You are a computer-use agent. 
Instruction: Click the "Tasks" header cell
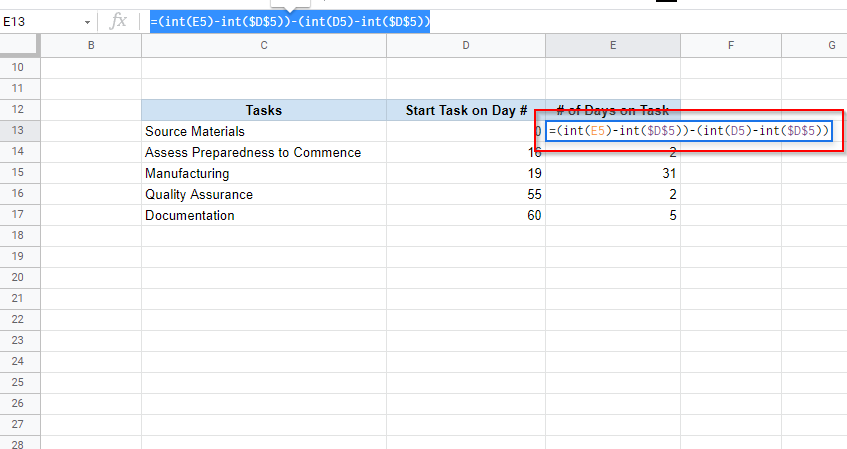(x=263, y=110)
